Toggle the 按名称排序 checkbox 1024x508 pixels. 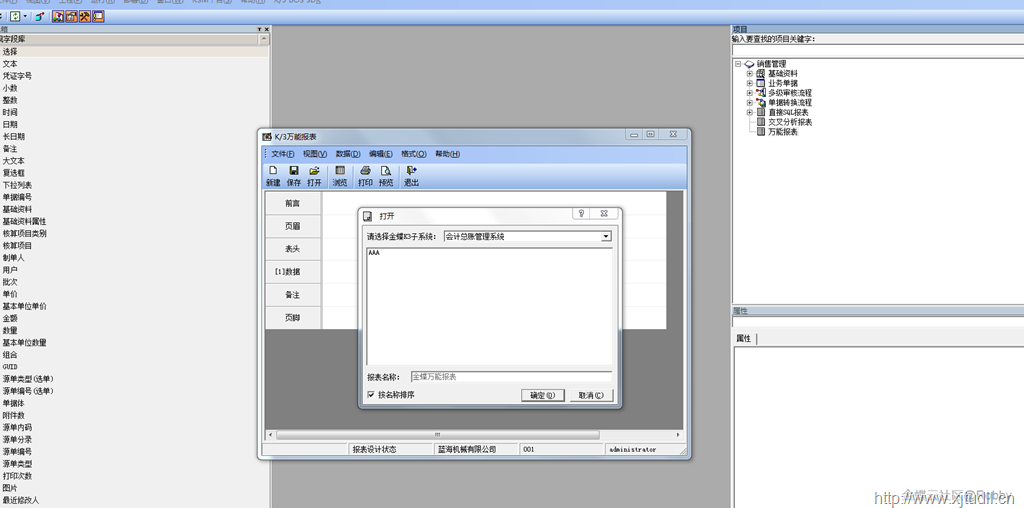(371, 395)
